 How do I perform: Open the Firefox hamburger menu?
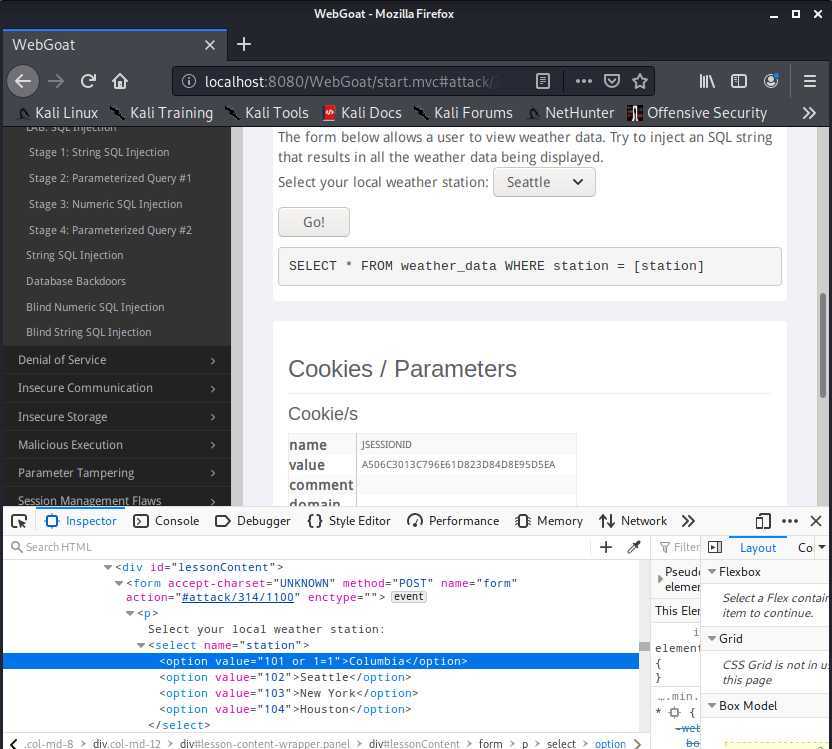[810, 81]
